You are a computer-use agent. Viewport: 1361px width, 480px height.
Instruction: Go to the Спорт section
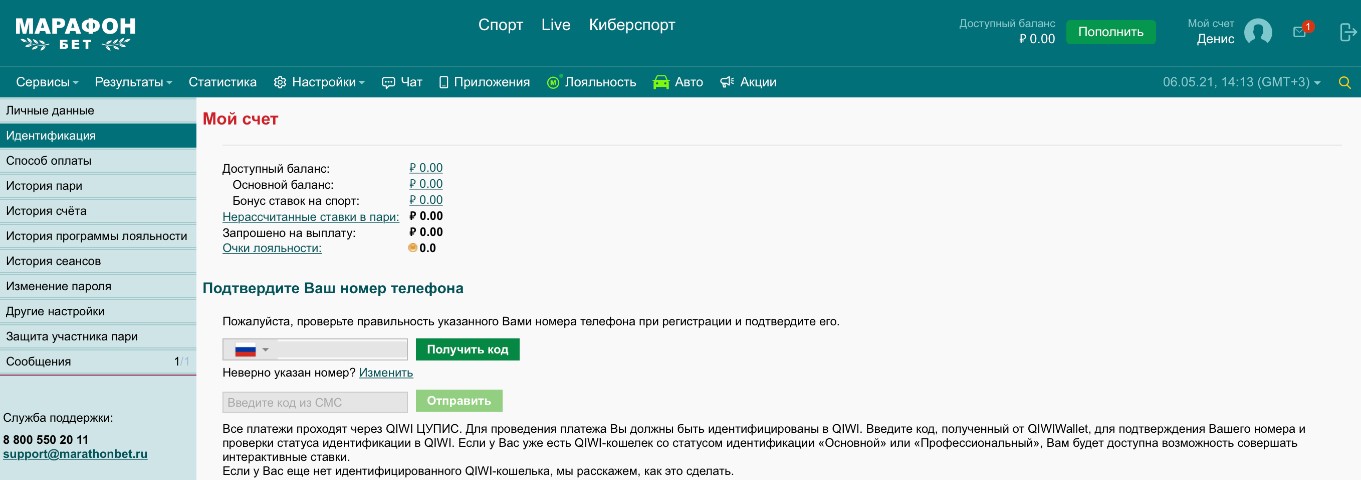point(500,25)
